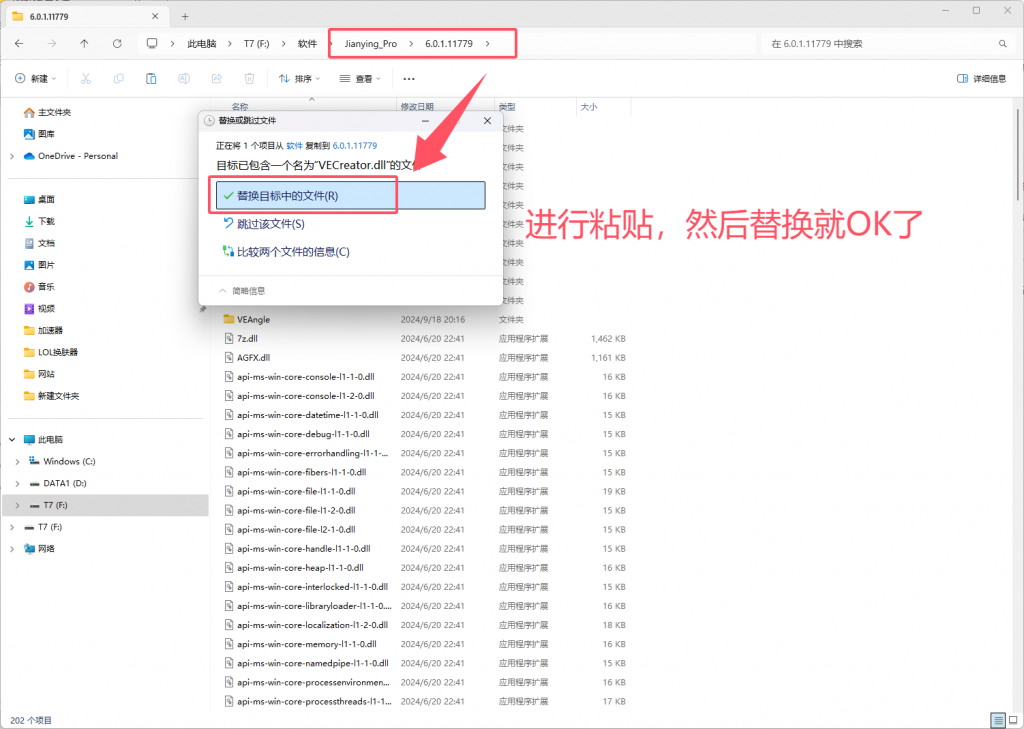1024x729 pixels.
Task: Select the 7z.dll file
Action: pyautogui.click(x=248, y=338)
